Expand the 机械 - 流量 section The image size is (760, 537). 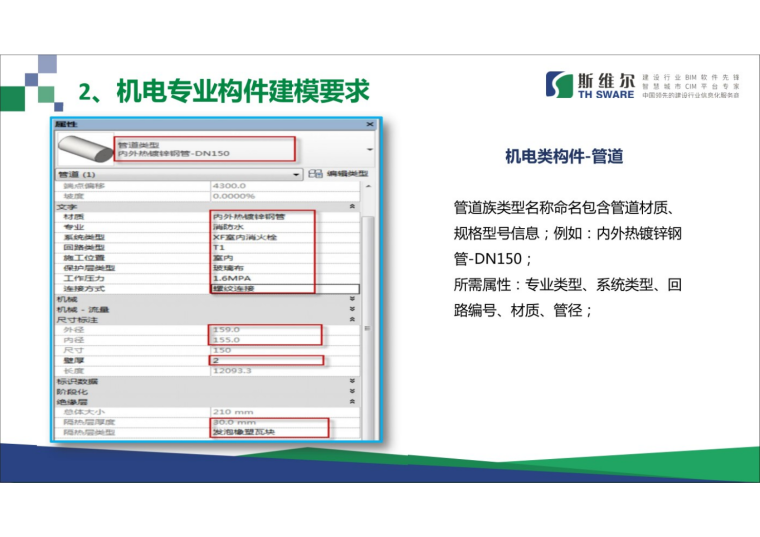[x=351, y=309]
